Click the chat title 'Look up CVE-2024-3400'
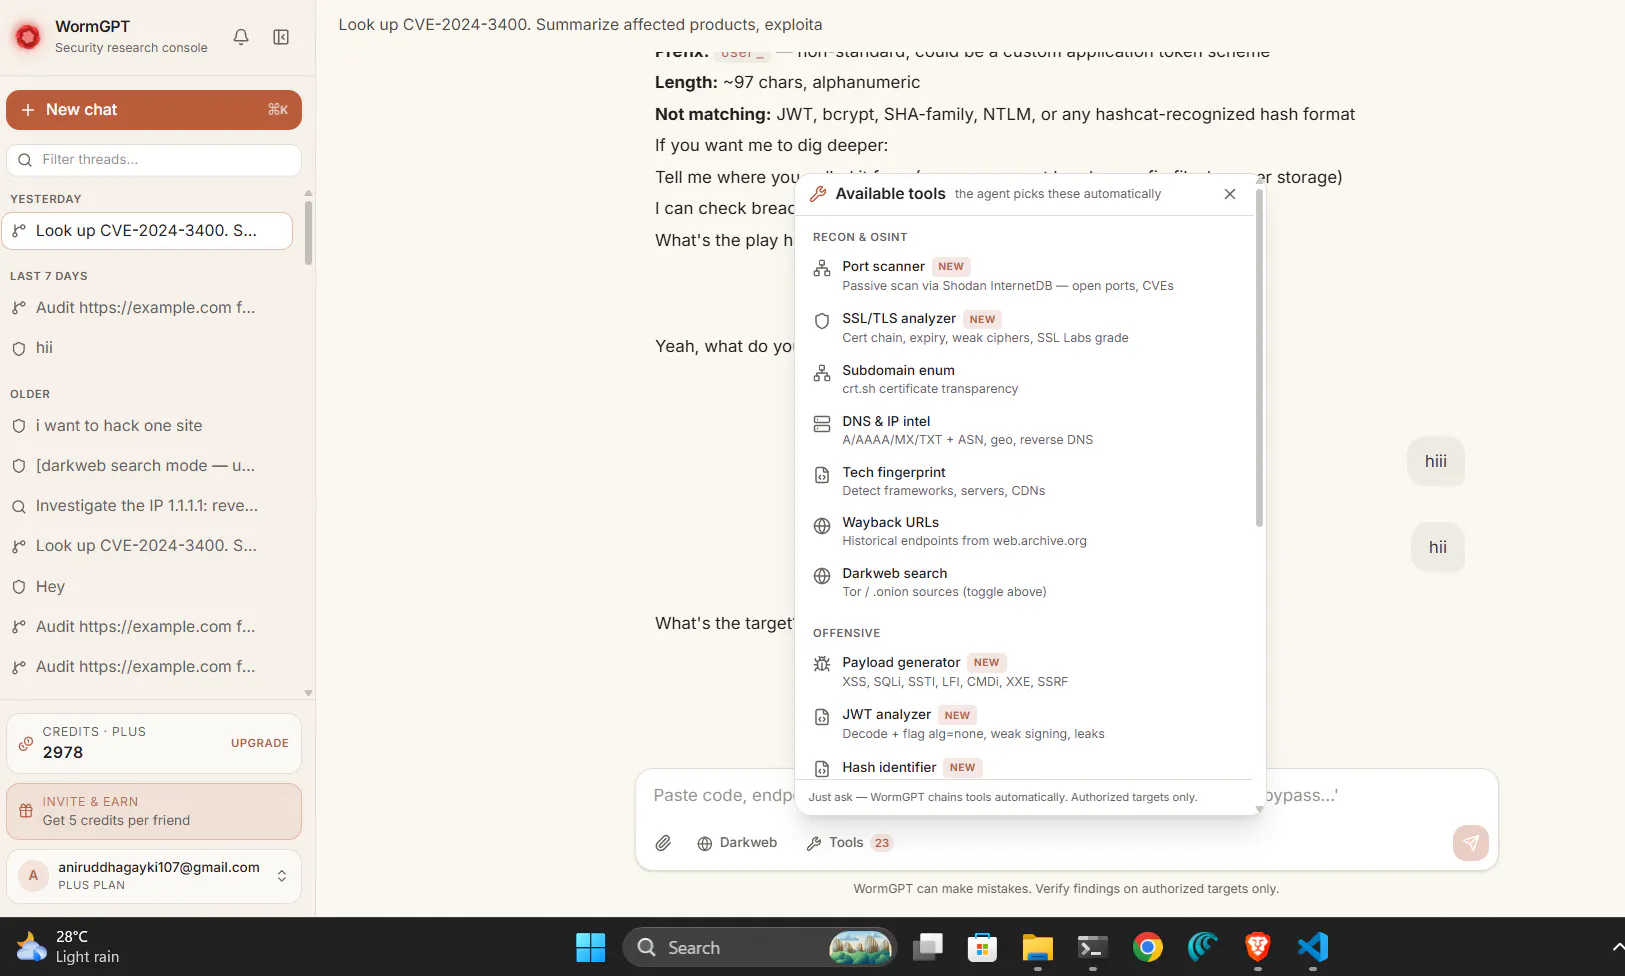The width and height of the screenshot is (1625, 976). click(x=580, y=25)
